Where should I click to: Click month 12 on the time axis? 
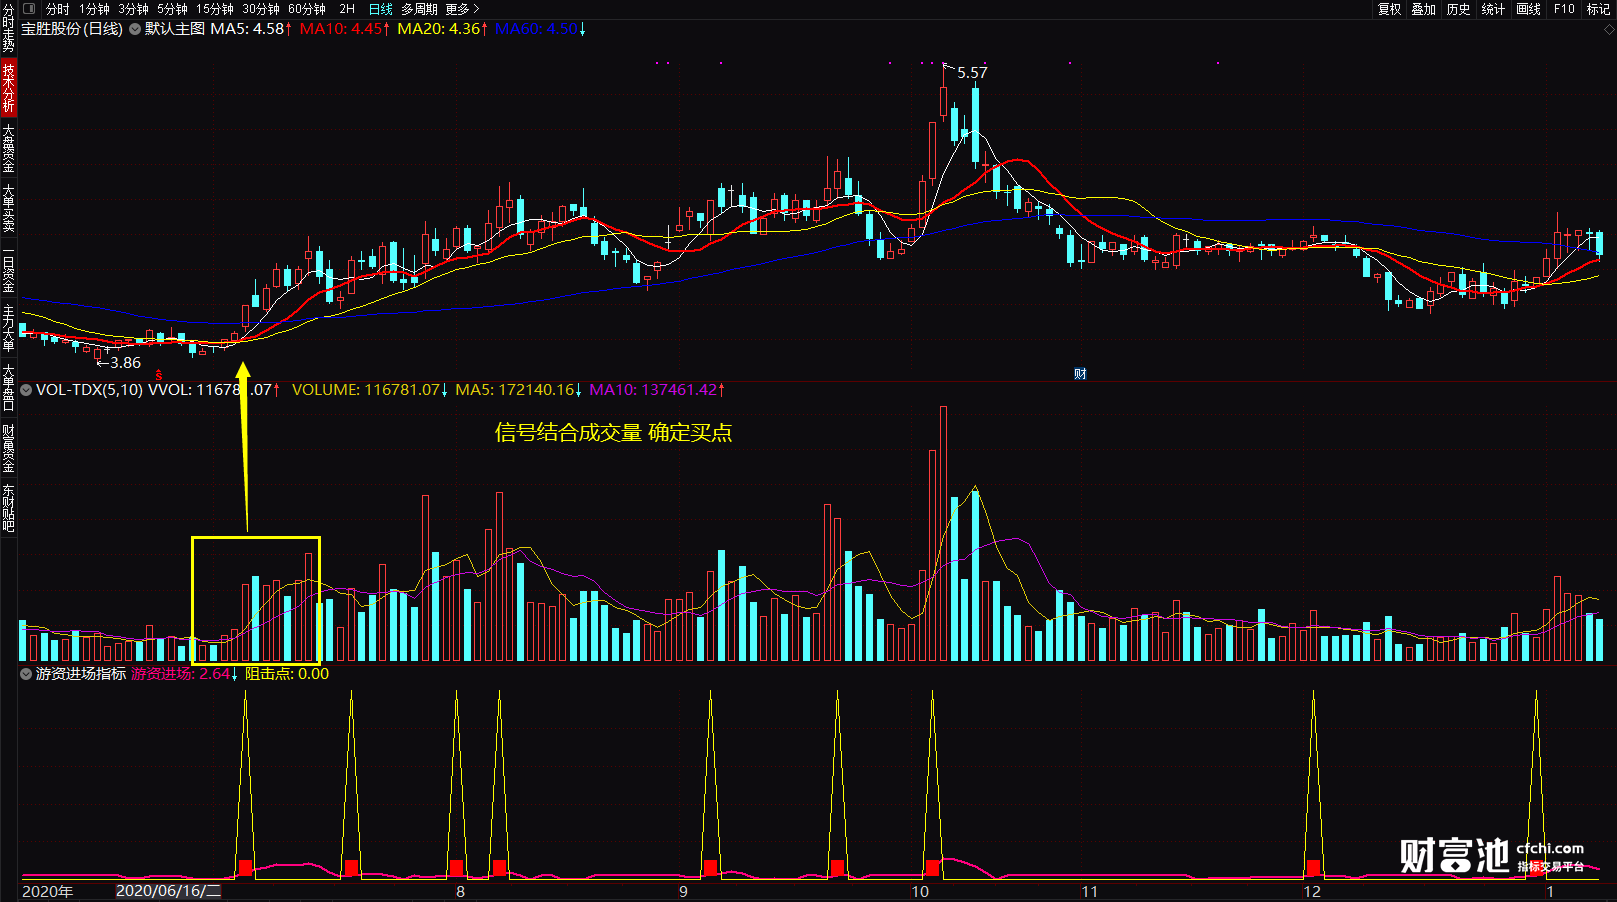click(x=1311, y=891)
